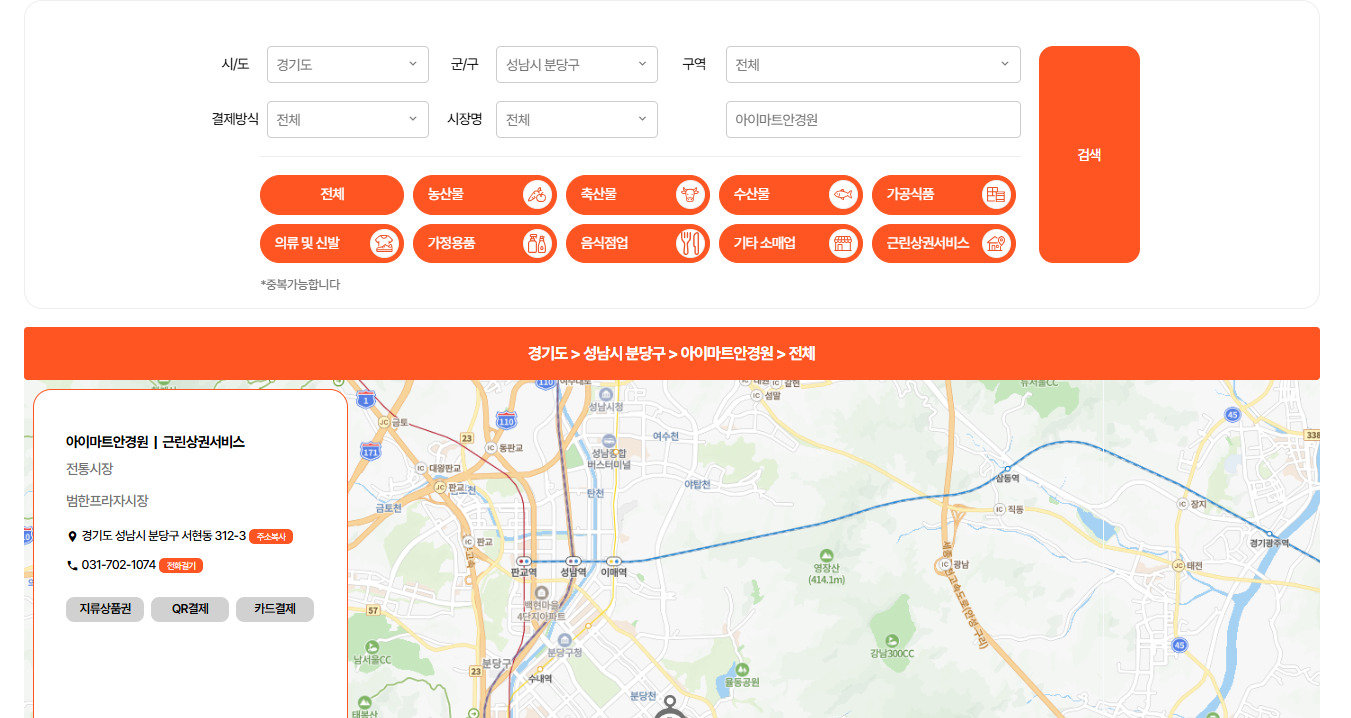
Task: Toggle the 수산물 category filter
Action: point(791,195)
